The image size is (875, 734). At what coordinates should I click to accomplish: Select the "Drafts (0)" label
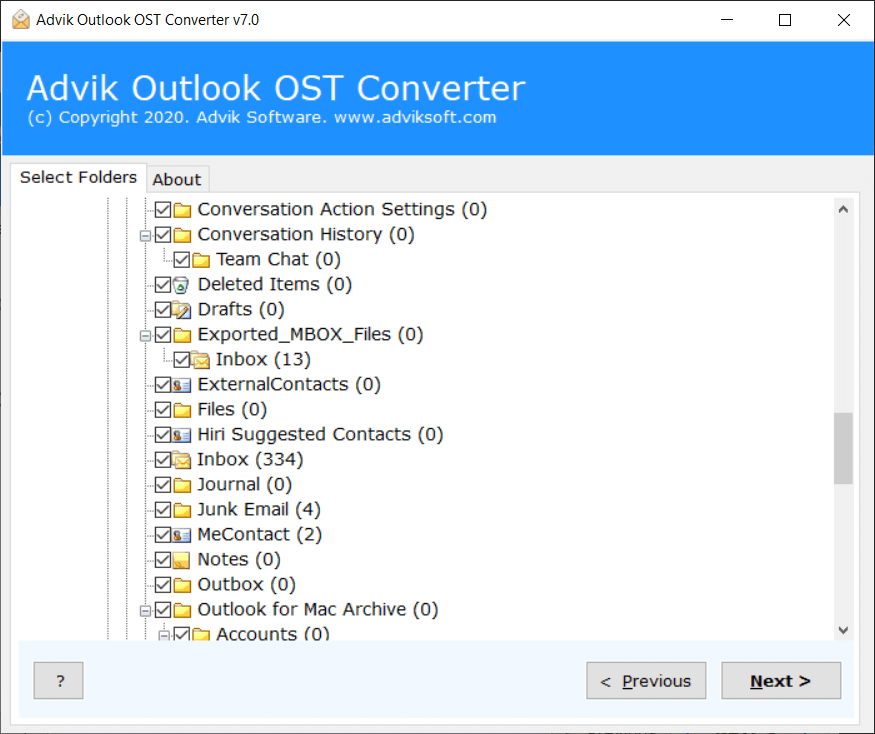(x=241, y=309)
